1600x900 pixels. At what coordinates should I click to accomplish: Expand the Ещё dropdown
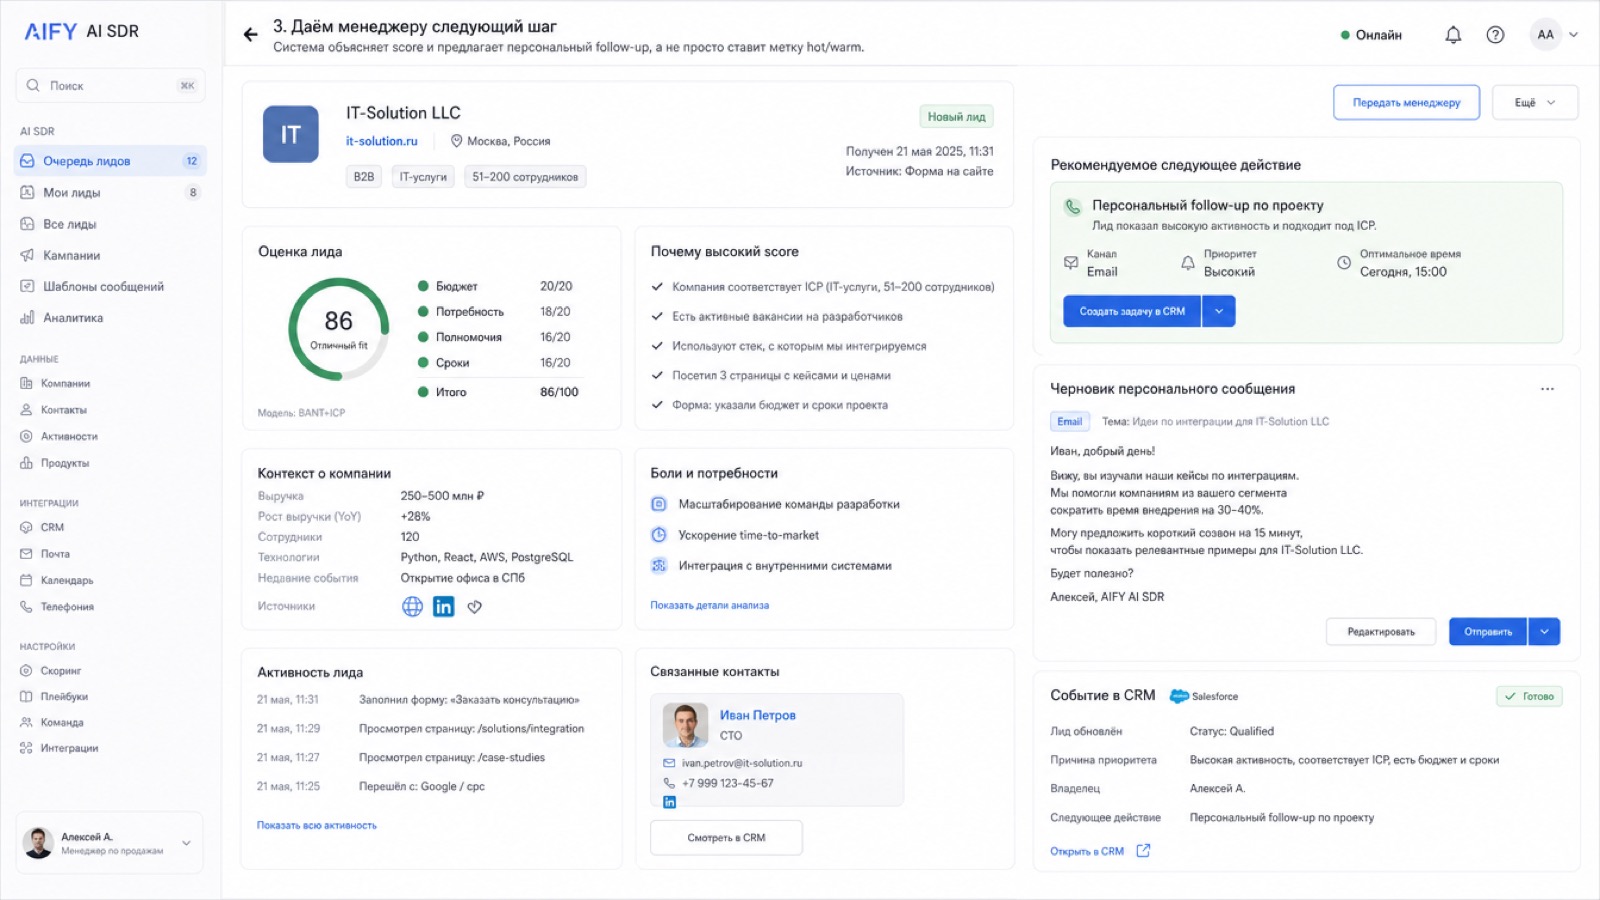pos(1534,102)
